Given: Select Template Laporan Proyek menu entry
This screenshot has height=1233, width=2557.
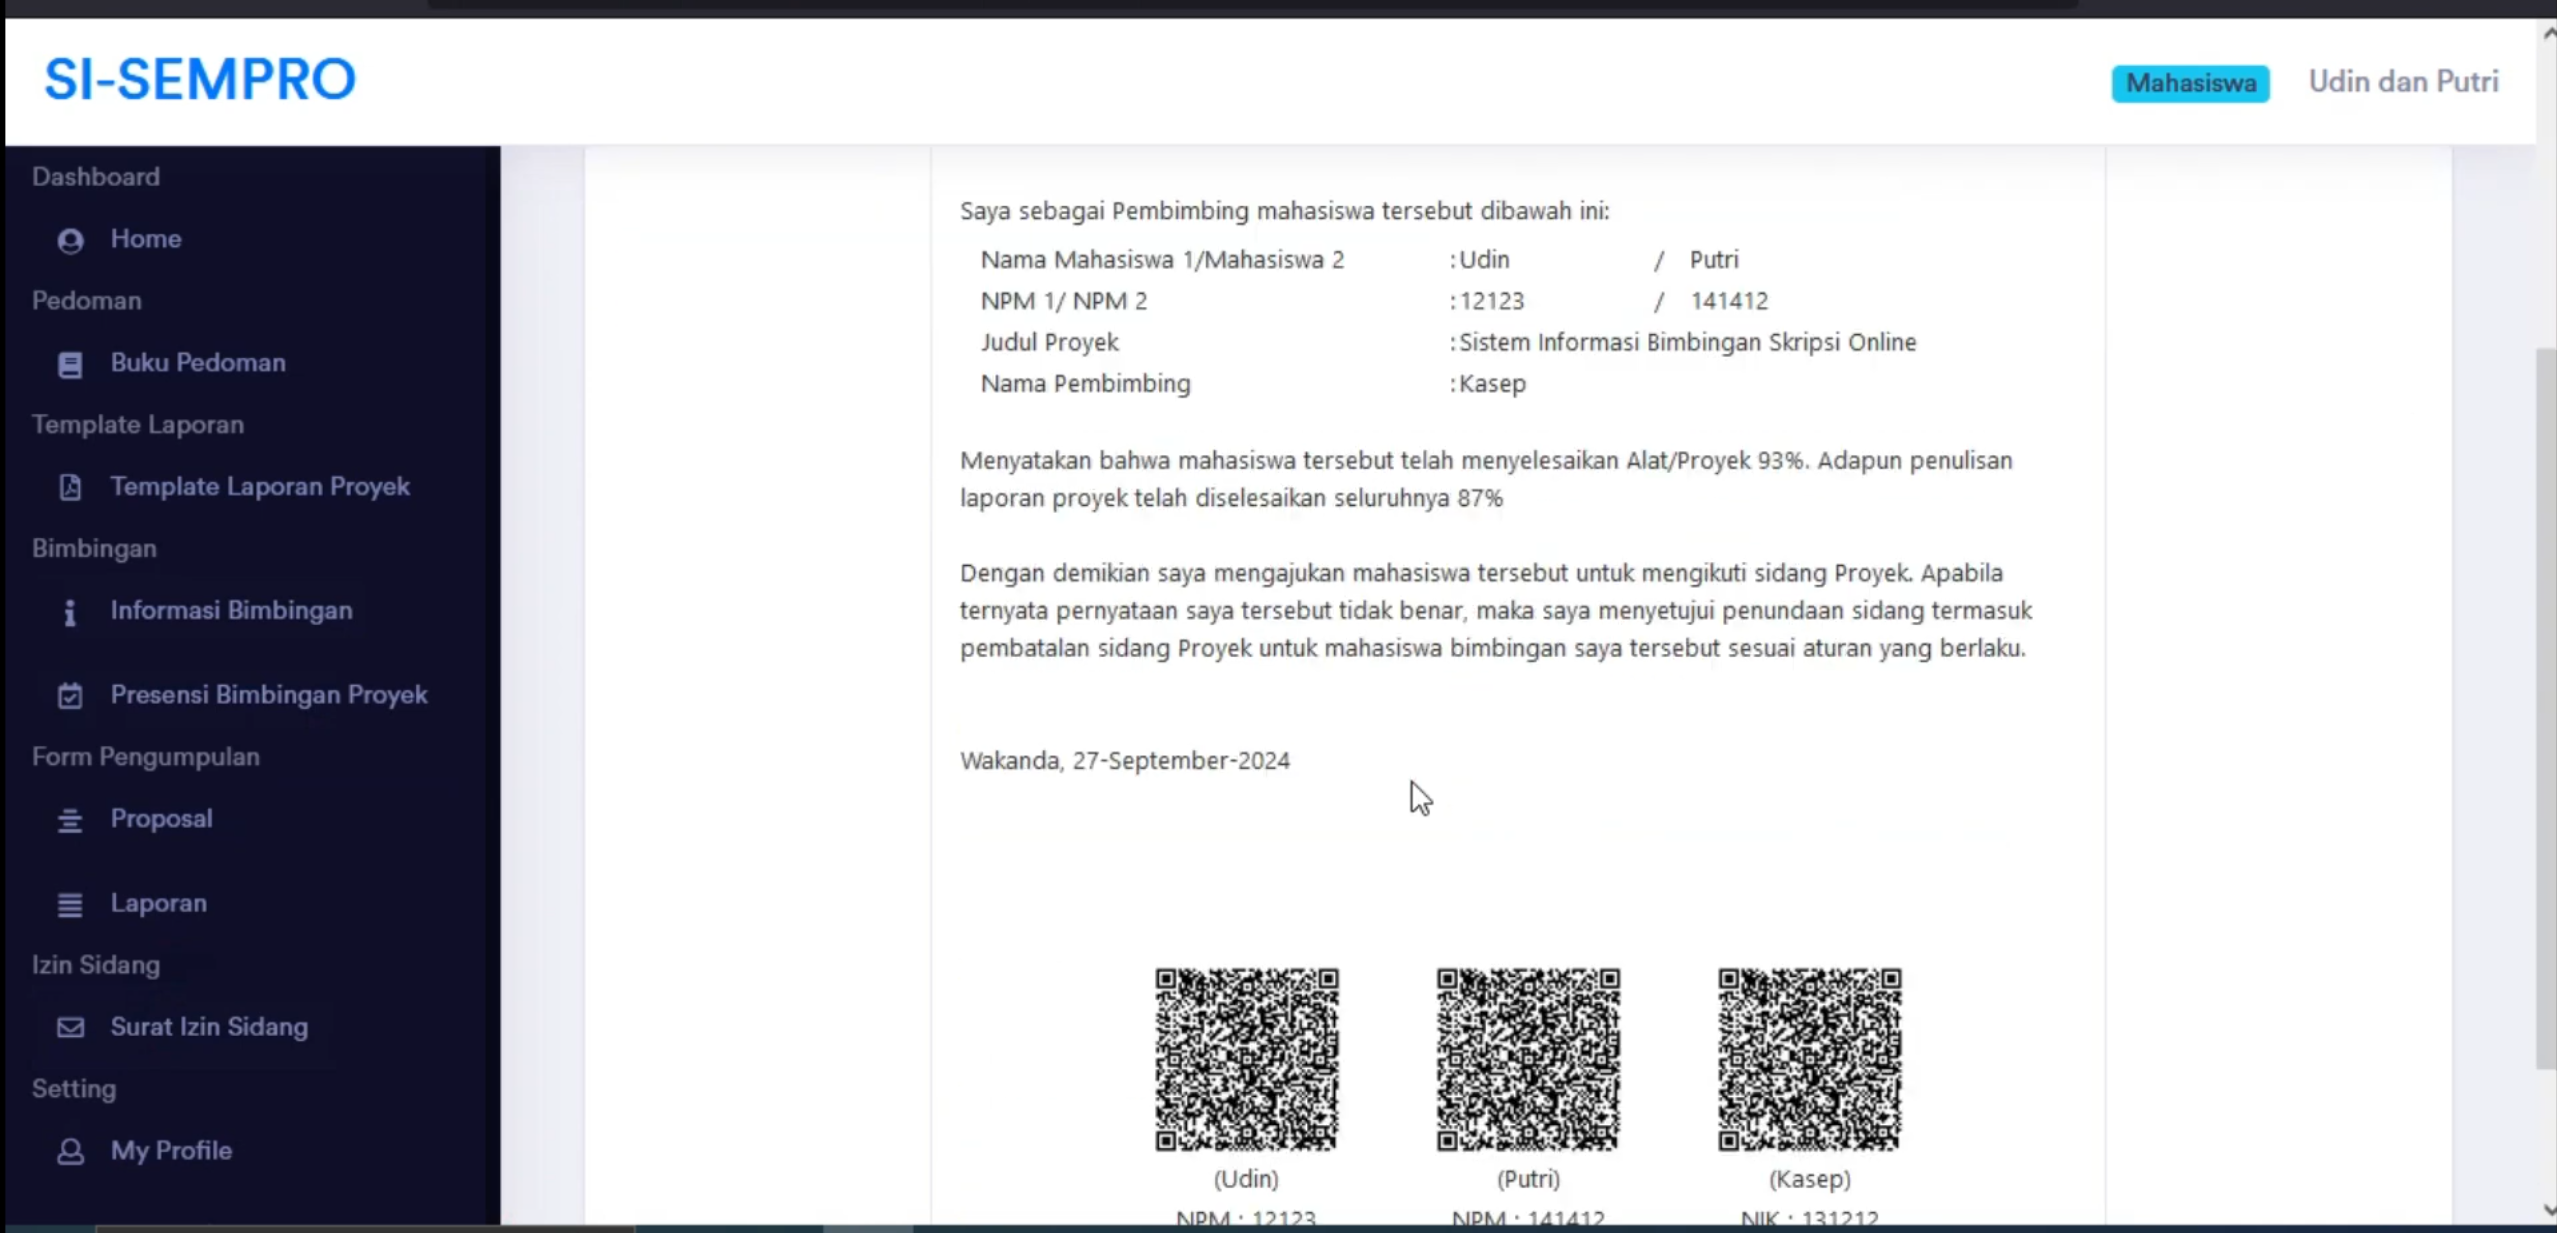Looking at the screenshot, I should (x=260, y=487).
